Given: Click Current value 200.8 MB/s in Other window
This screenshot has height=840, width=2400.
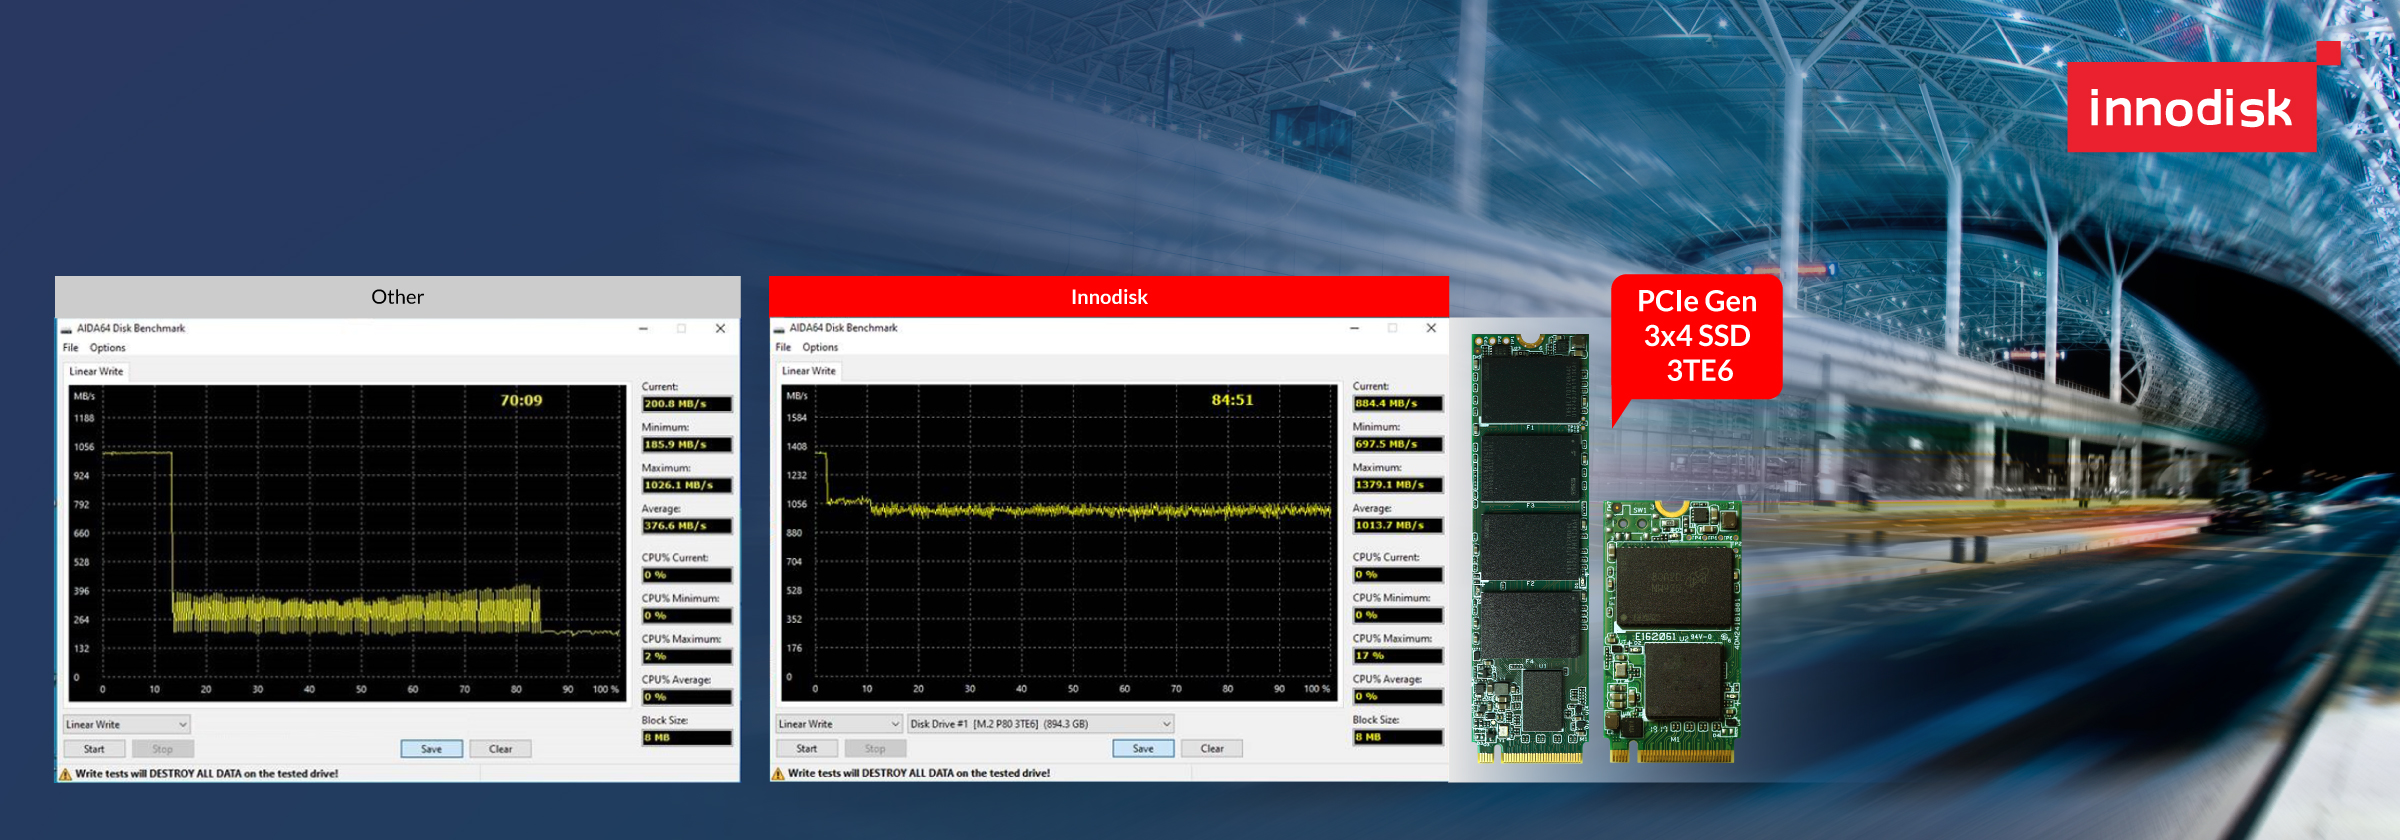Looking at the screenshot, I should coord(686,404).
